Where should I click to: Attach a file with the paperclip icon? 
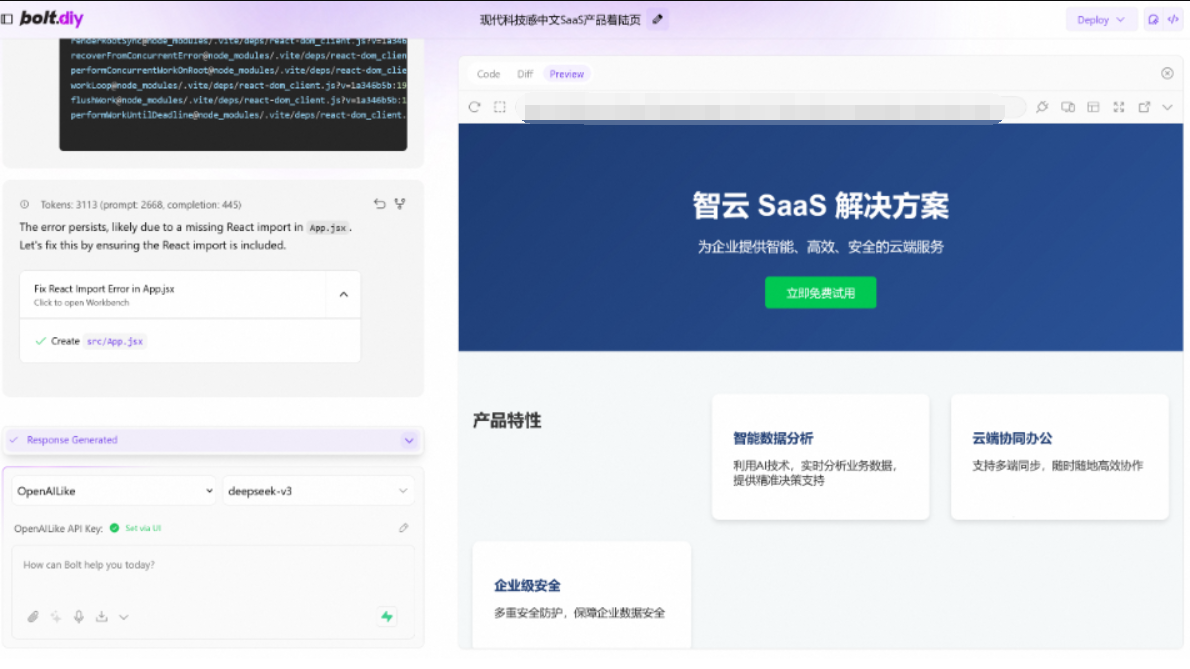coord(33,617)
